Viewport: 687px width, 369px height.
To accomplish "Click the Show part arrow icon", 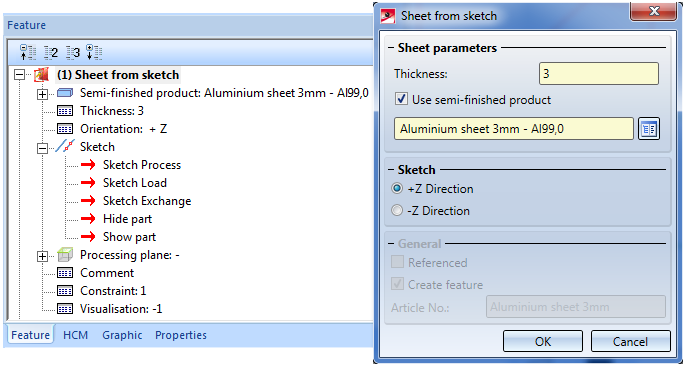I will click(x=88, y=237).
